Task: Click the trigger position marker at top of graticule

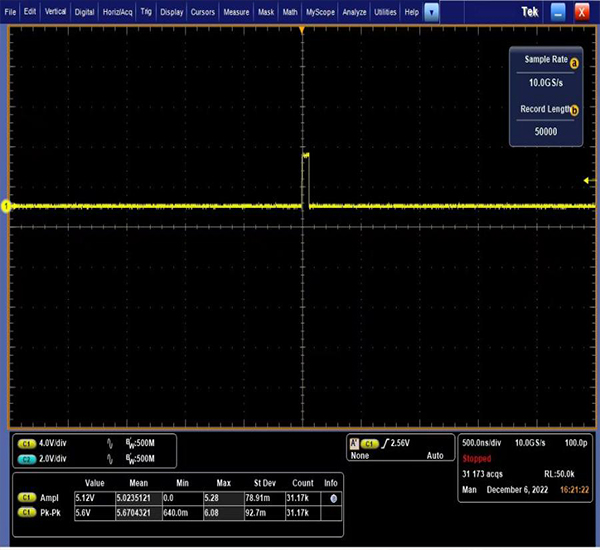Action: [x=302, y=29]
